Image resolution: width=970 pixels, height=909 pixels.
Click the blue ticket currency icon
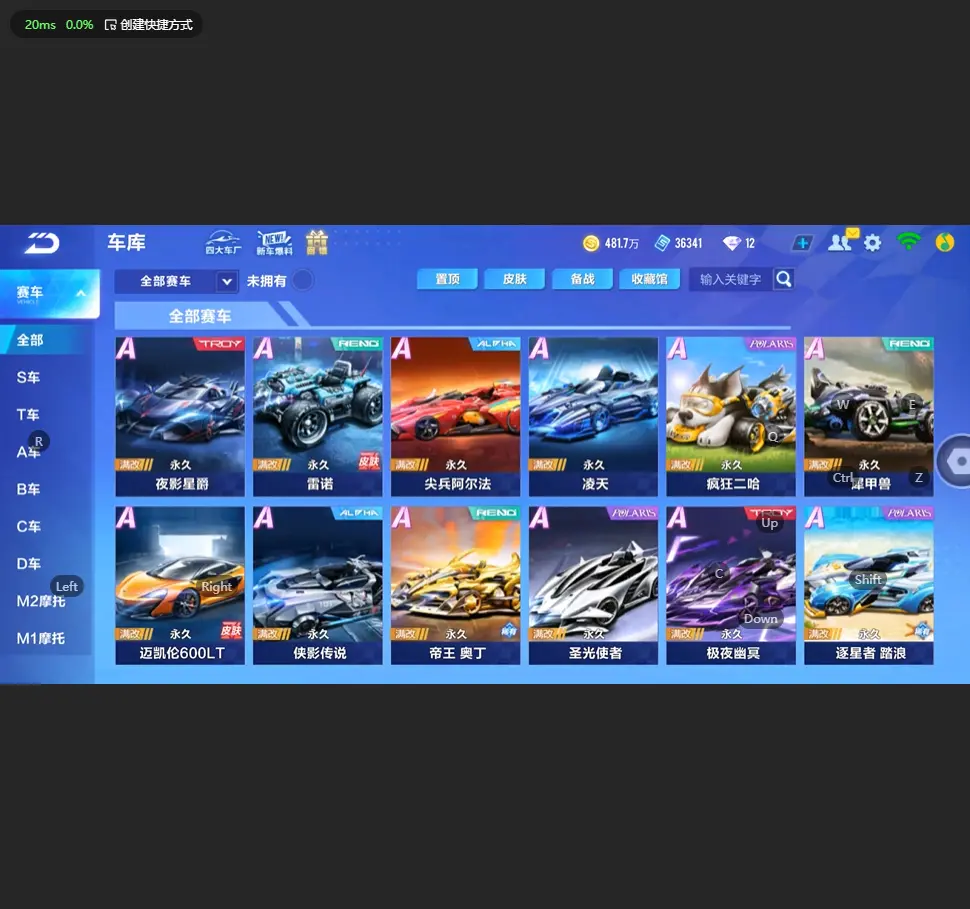[x=663, y=243]
